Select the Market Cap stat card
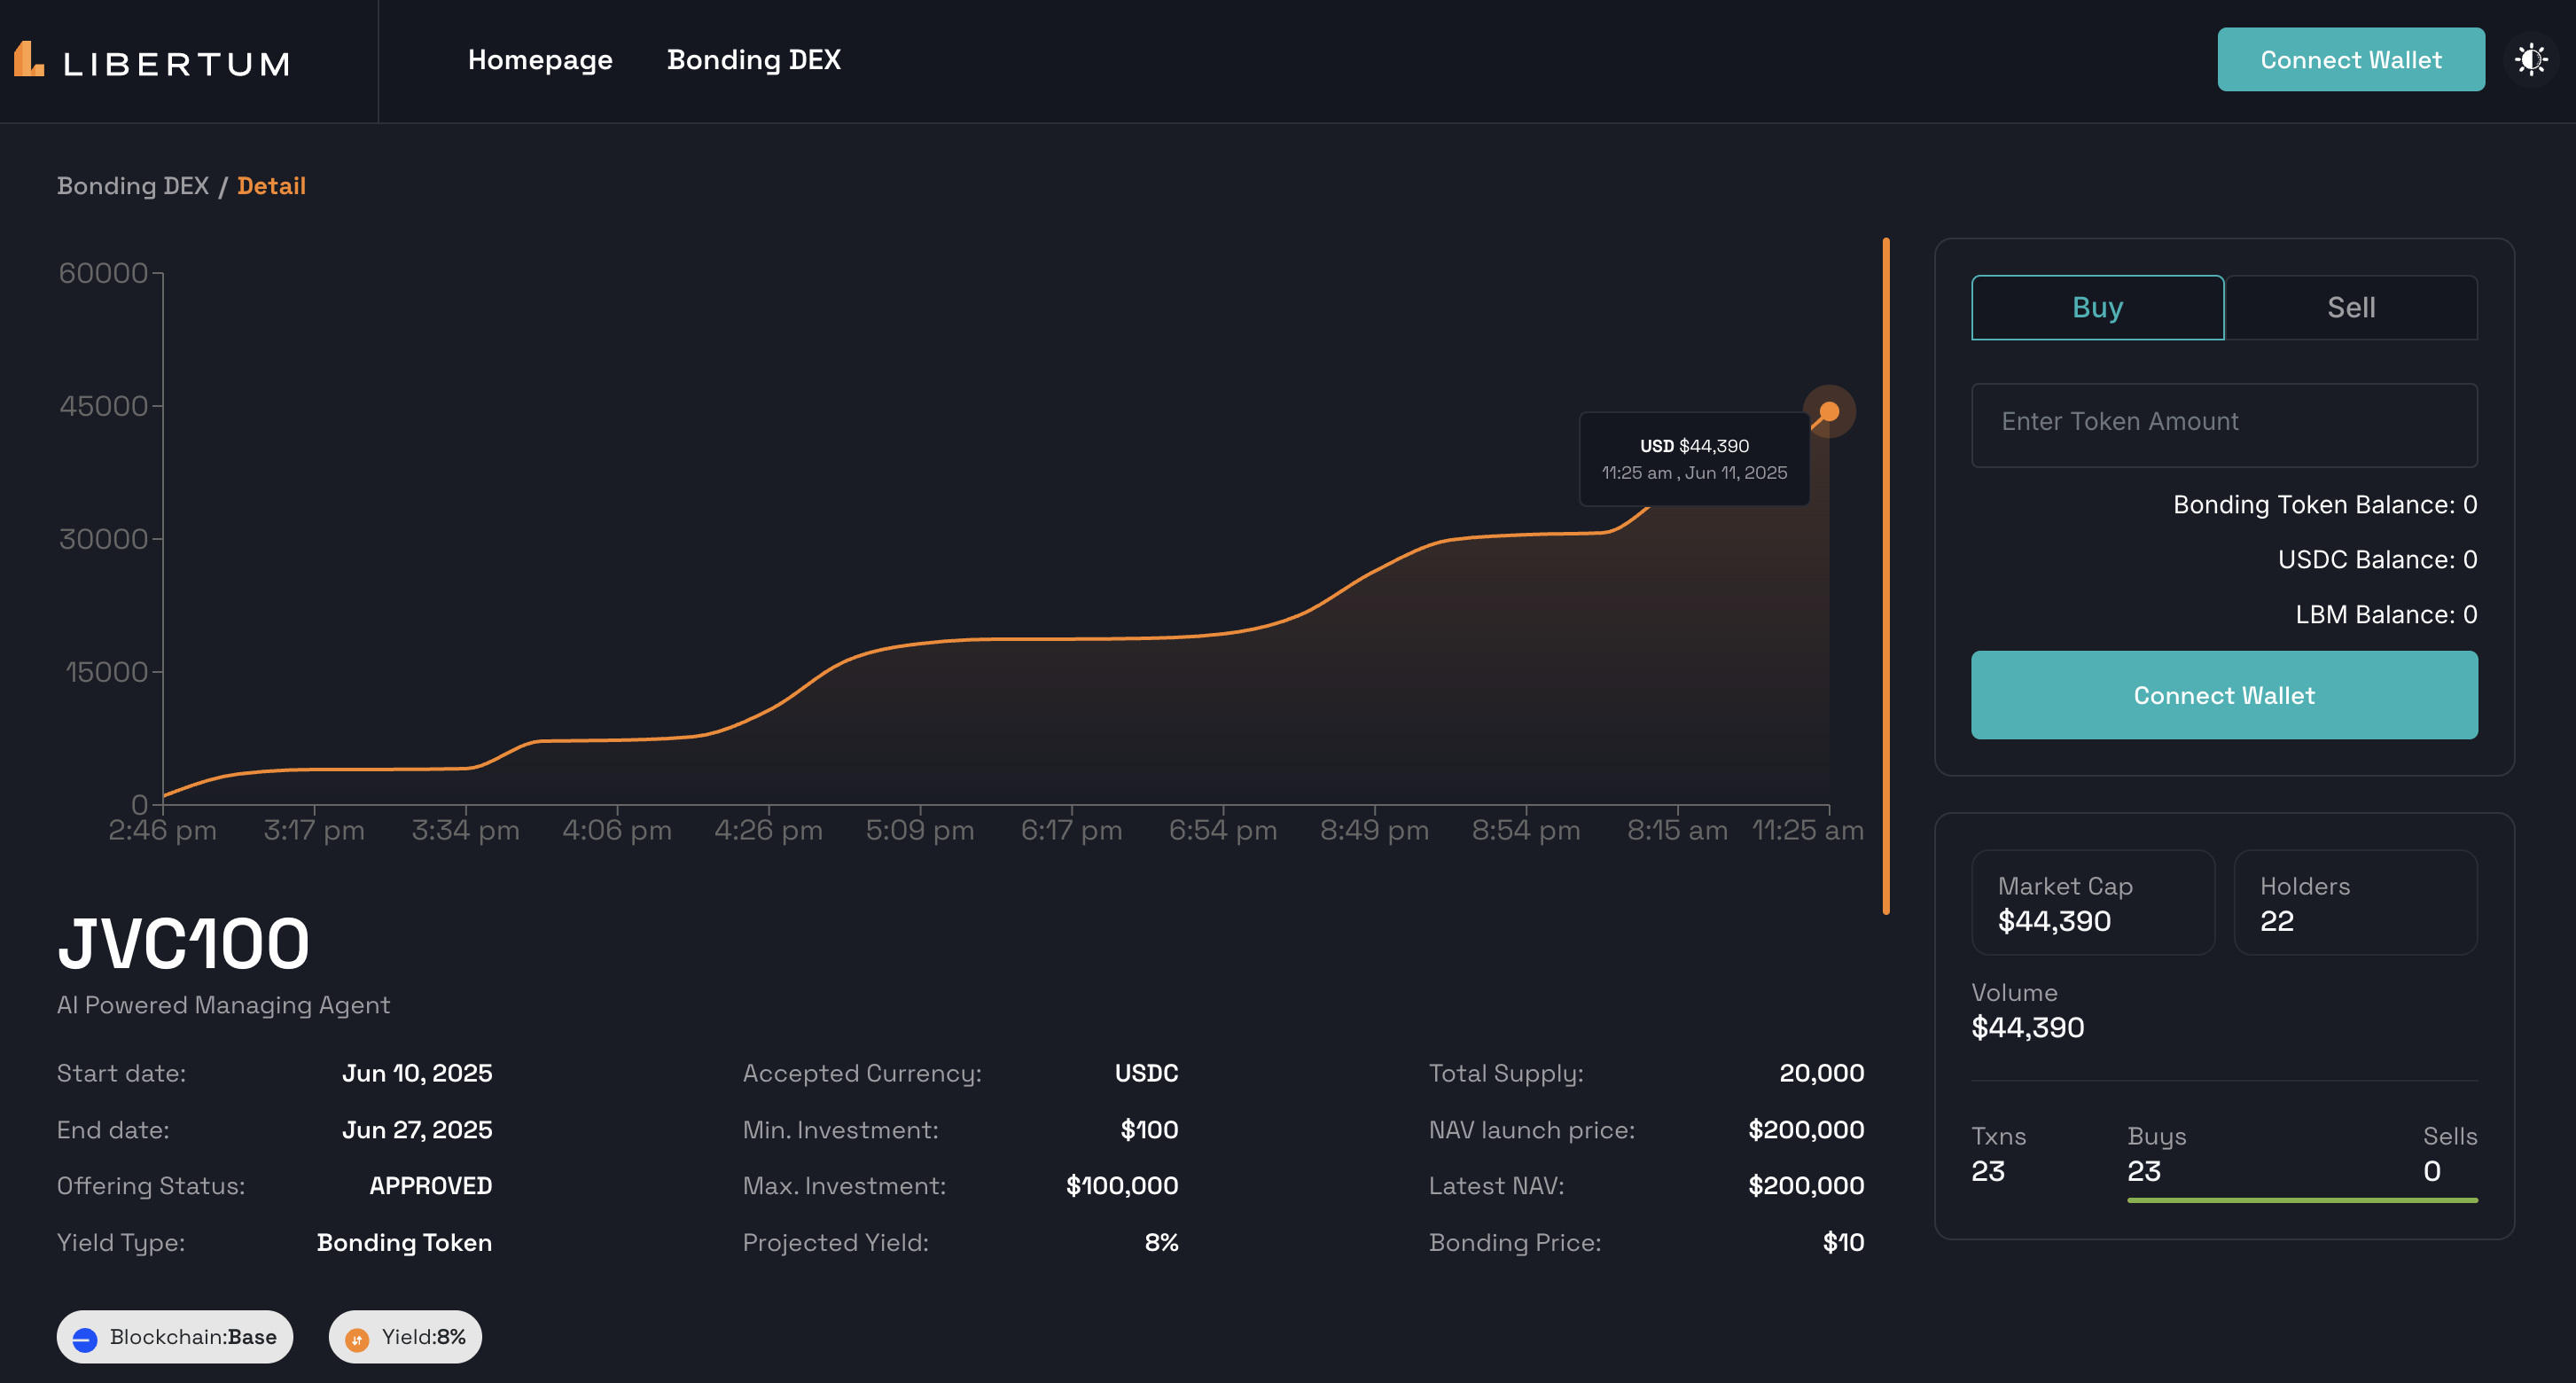The image size is (2576, 1383). coord(2093,902)
